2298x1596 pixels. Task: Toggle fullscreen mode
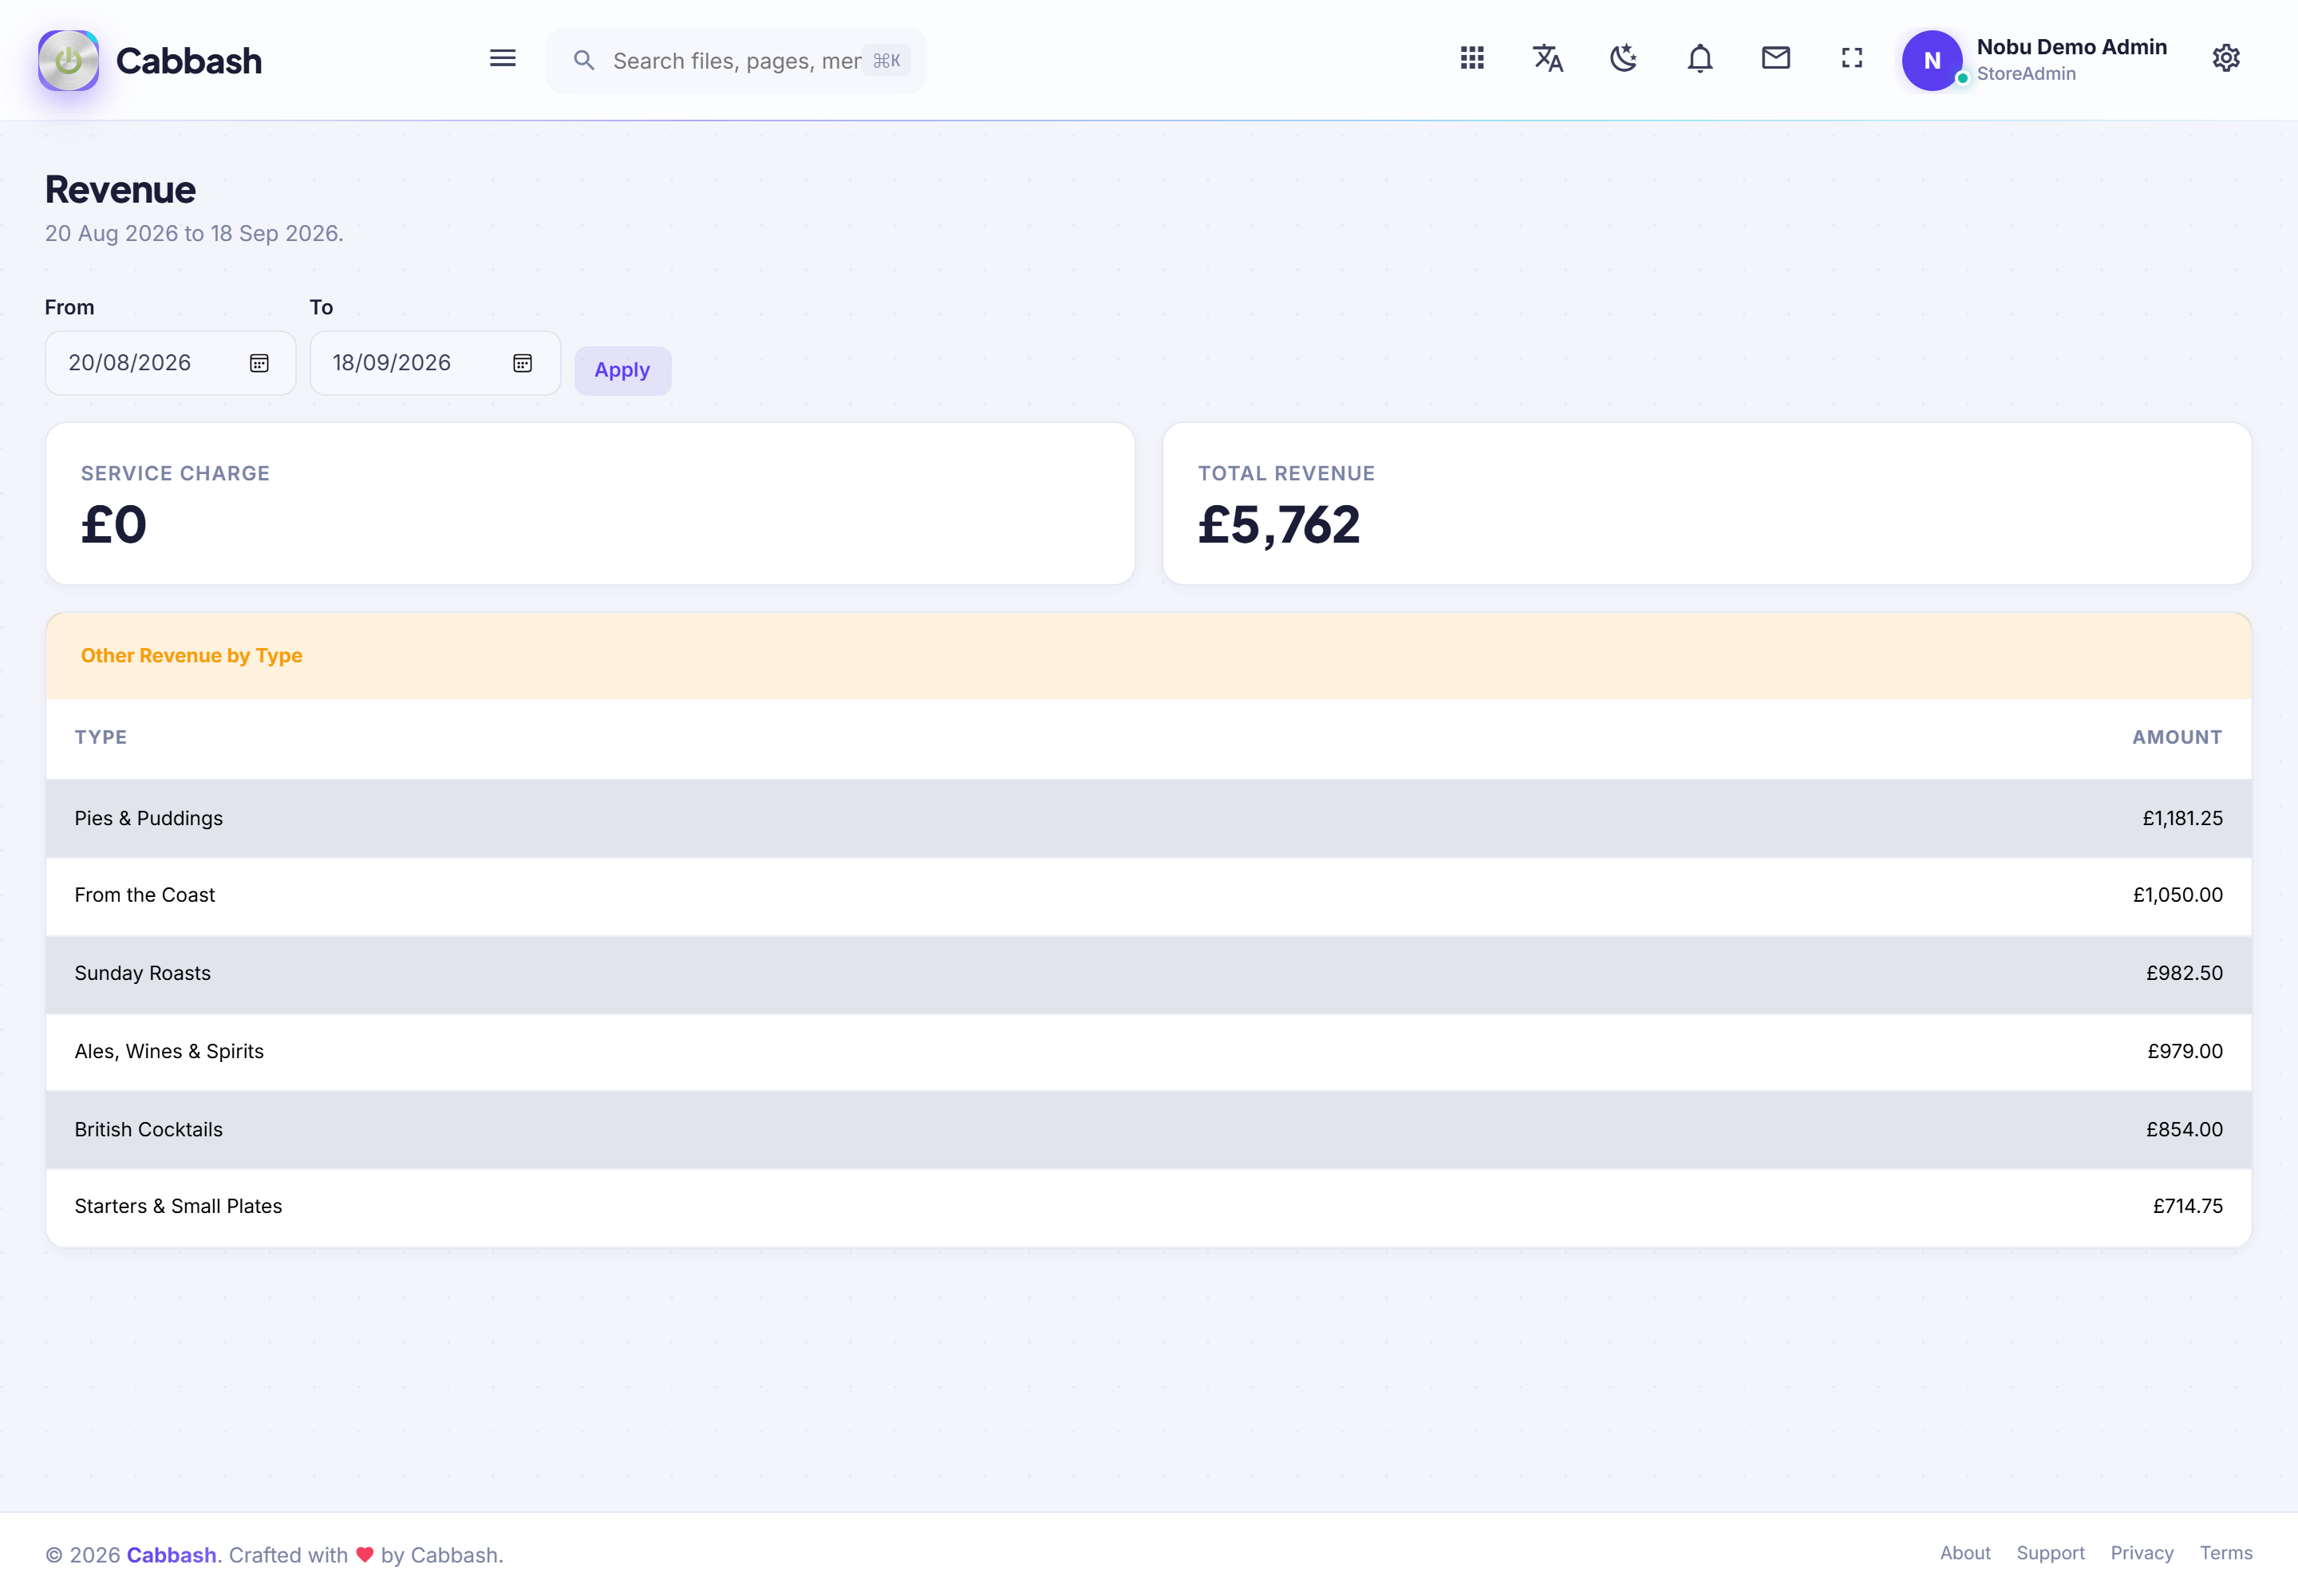[x=1852, y=58]
